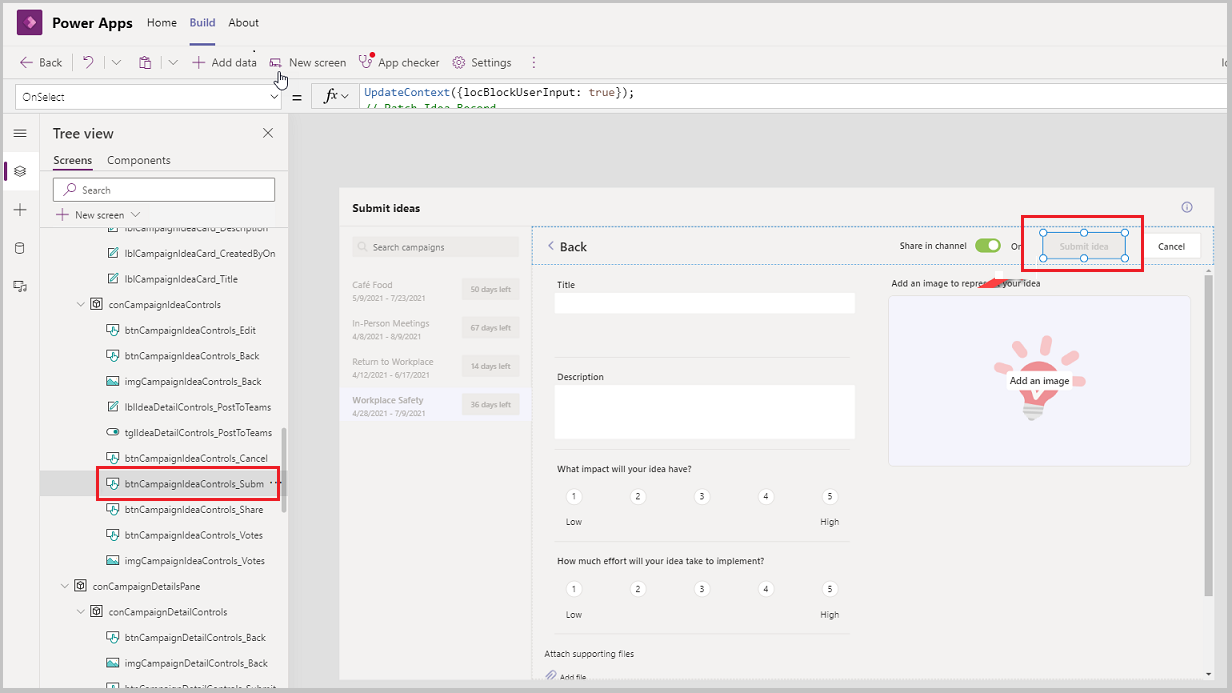1232x693 pixels.
Task: Click the Tree view search box
Action: click(164, 190)
